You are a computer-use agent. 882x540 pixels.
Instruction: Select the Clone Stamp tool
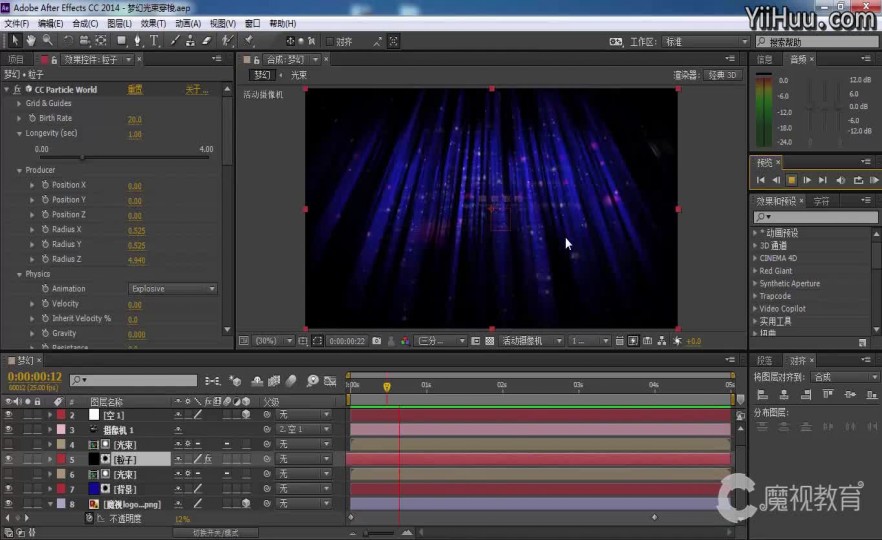191,40
